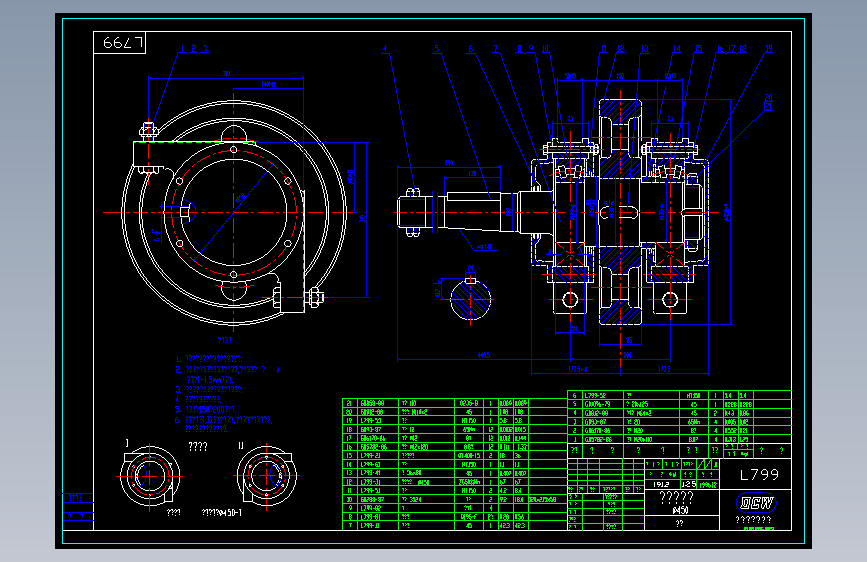The image size is (867, 562).
Task: Select part callout number 15
Action: pos(699,49)
